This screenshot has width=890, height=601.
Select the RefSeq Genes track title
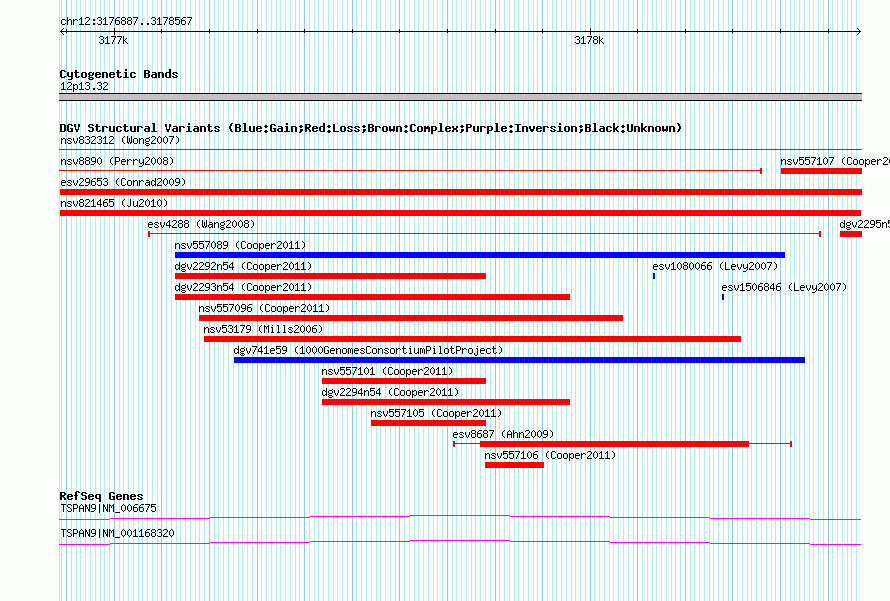pyautogui.click(x=101, y=496)
